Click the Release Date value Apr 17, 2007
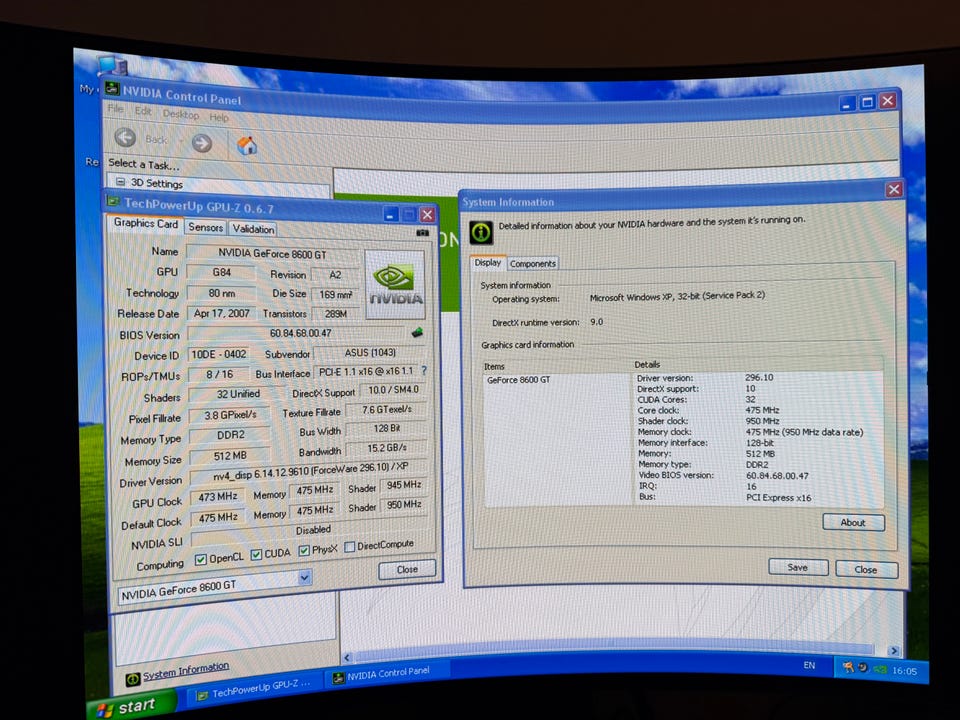Image resolution: width=960 pixels, height=720 pixels. coord(222,313)
